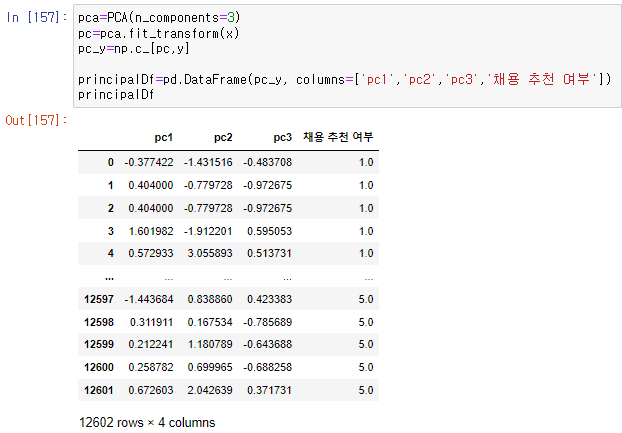Screen dimensions: 622x433
Task: Select pc1 value 0.212241
Action: [x=151, y=344]
